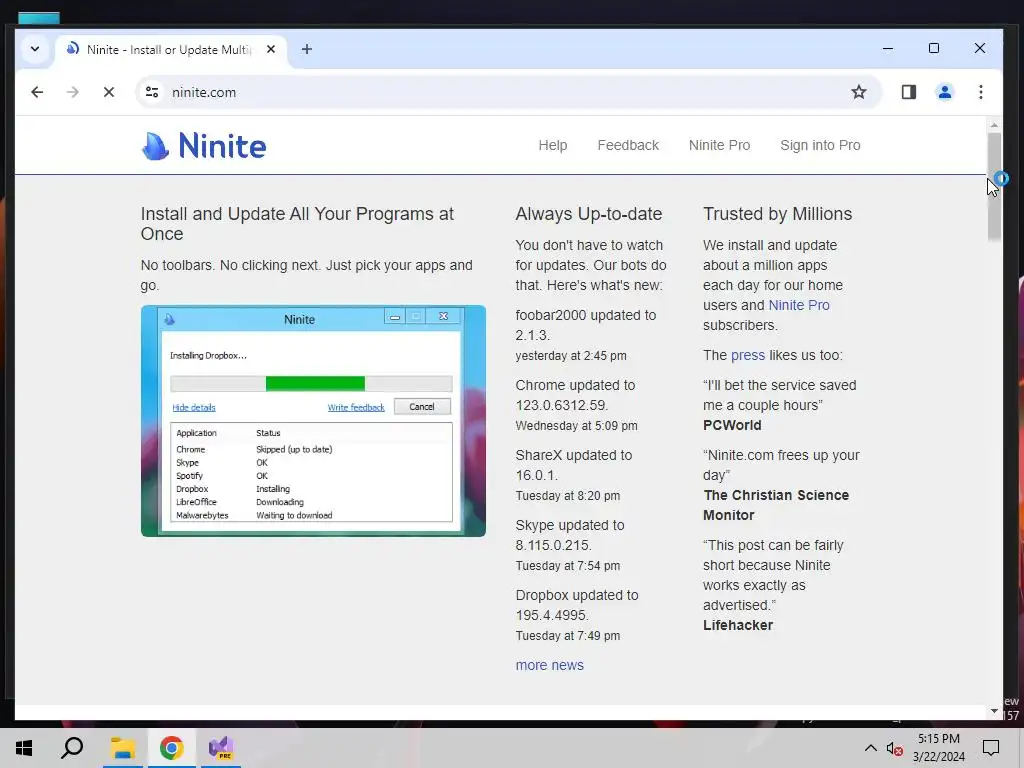1024x768 pixels.
Task: Open the press link
Action: [748, 355]
